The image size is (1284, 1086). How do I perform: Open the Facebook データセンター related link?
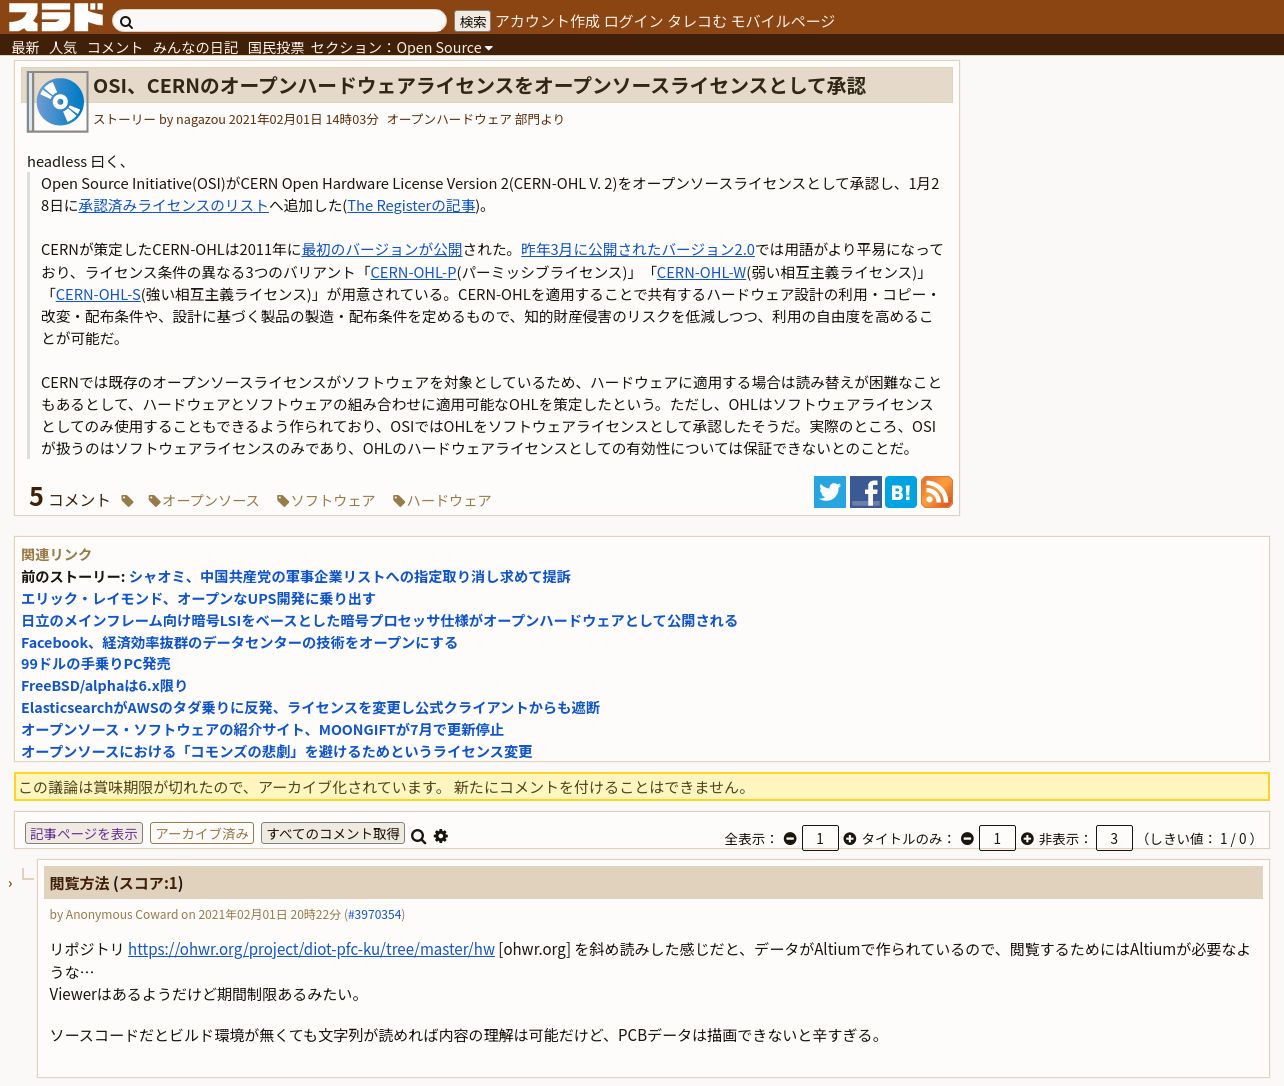[239, 643]
